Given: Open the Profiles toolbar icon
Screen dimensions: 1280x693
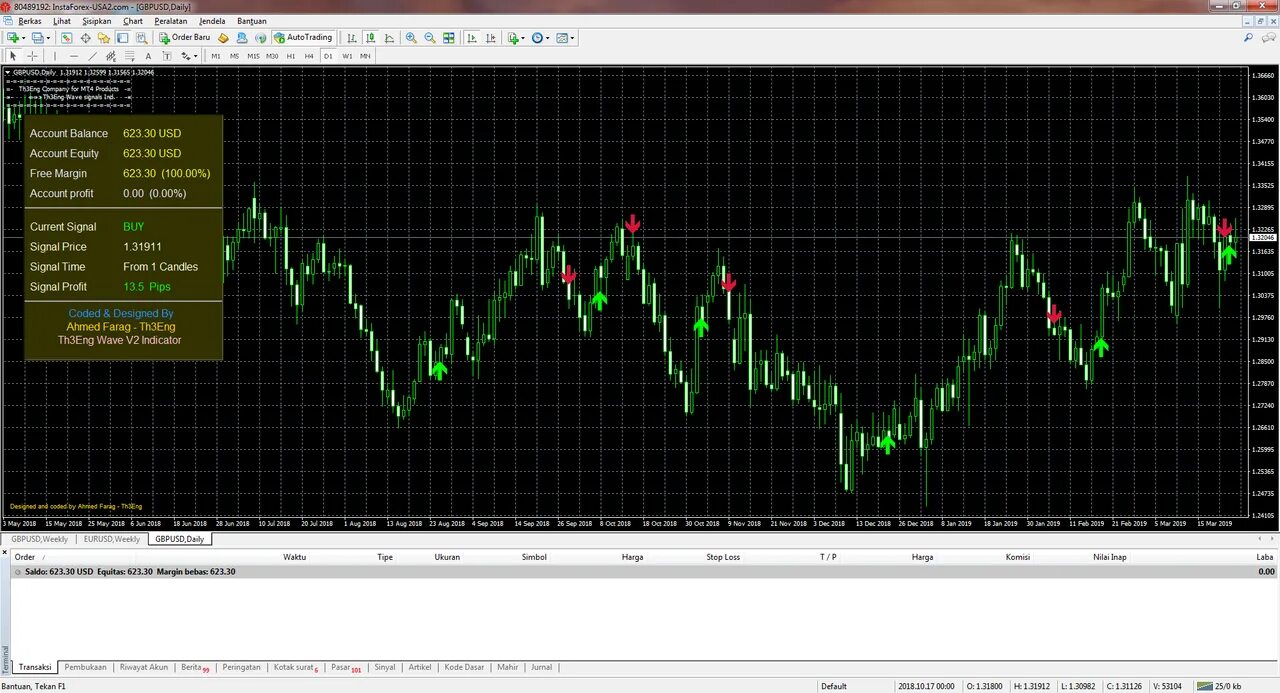Looking at the screenshot, I should 38,38.
